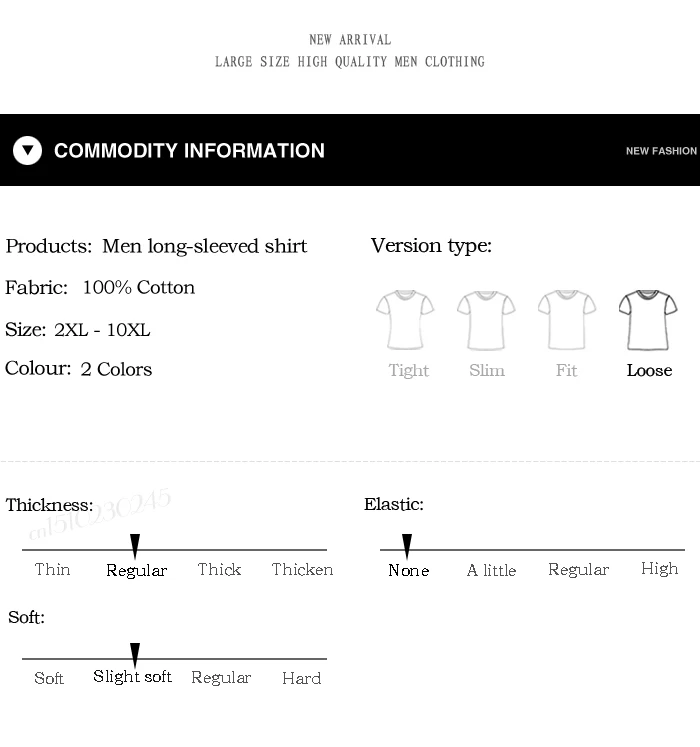700x747 pixels.
Task: Click the Regular elastic option
Action: pyautogui.click(x=578, y=570)
